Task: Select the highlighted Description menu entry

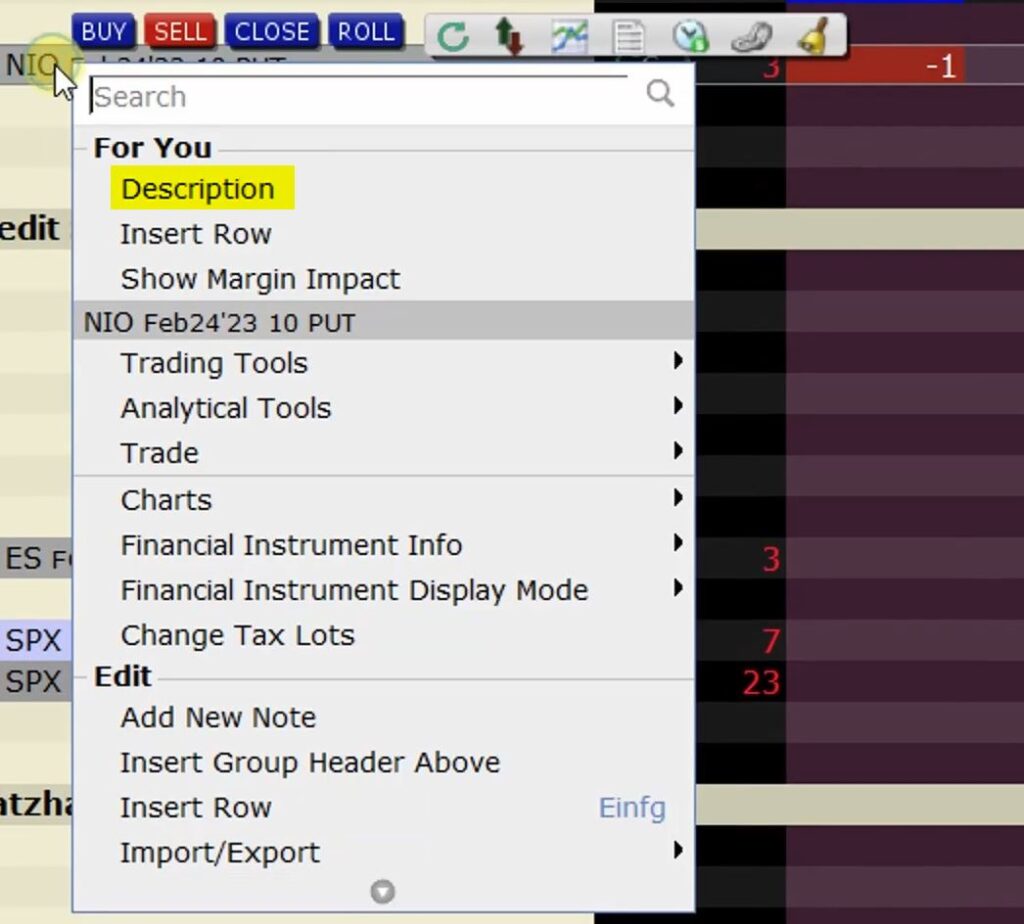Action: 198,189
